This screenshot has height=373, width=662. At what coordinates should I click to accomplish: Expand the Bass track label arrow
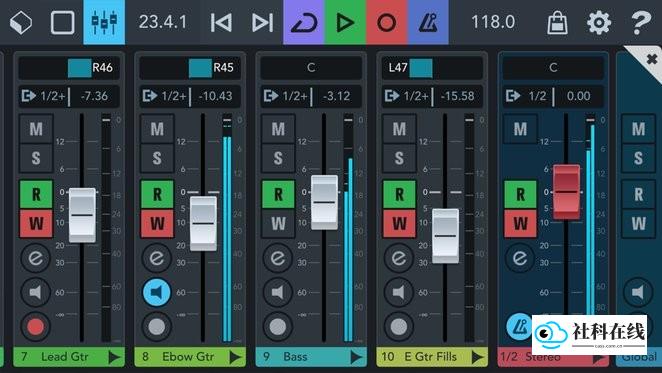pyautogui.click(x=356, y=357)
